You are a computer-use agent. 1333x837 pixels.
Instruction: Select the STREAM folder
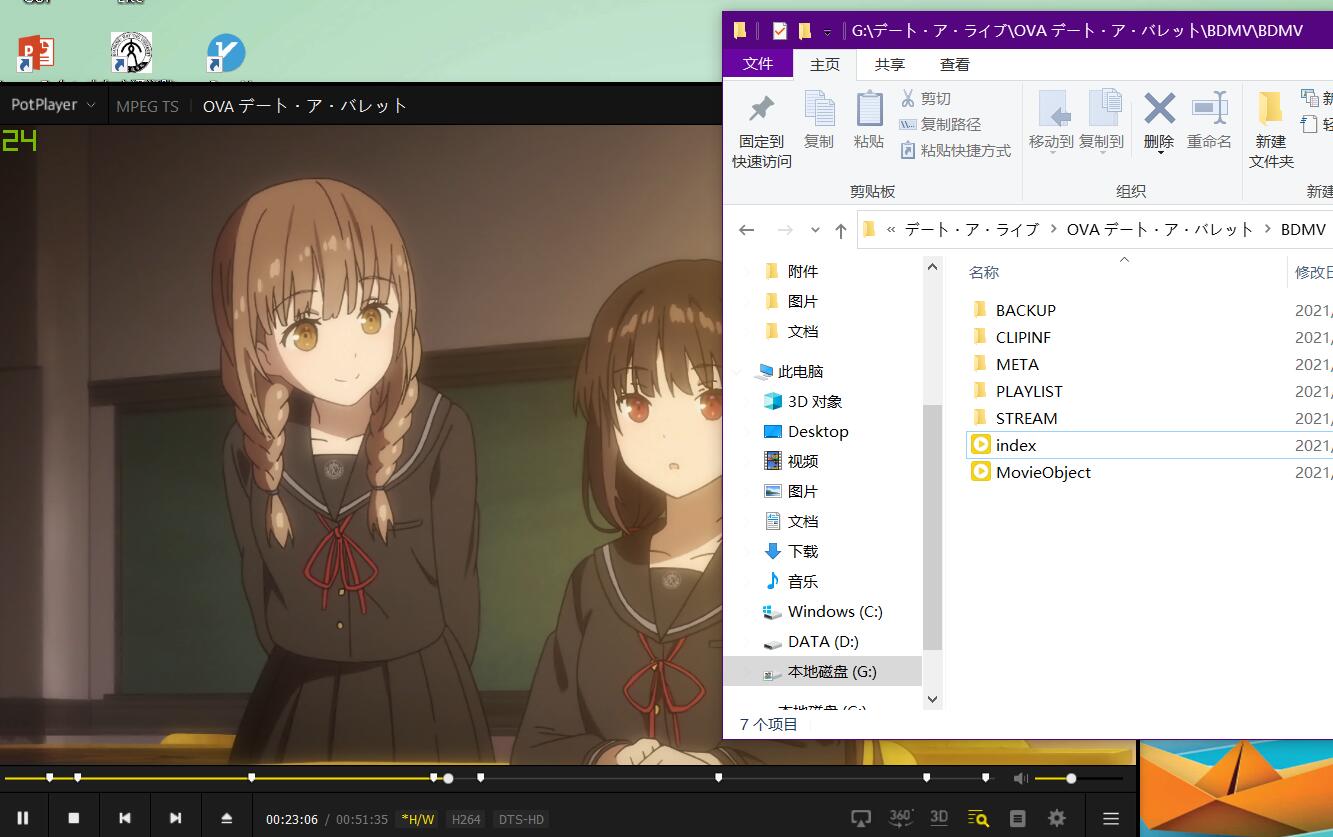1026,418
